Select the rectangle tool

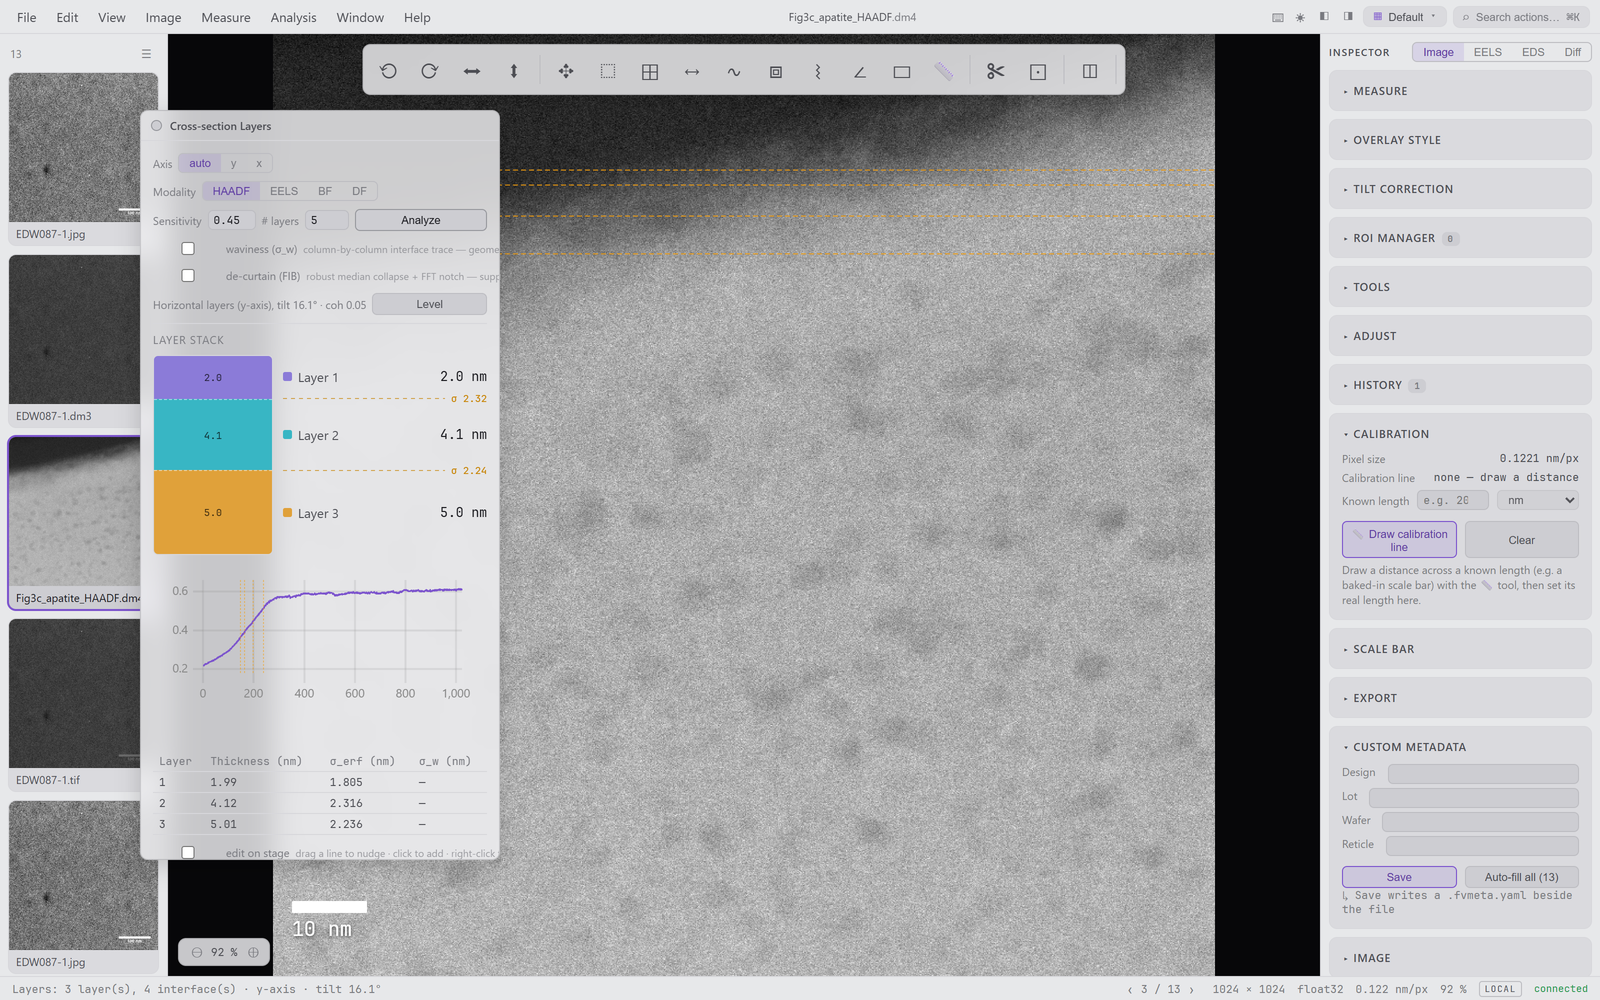pos(902,71)
